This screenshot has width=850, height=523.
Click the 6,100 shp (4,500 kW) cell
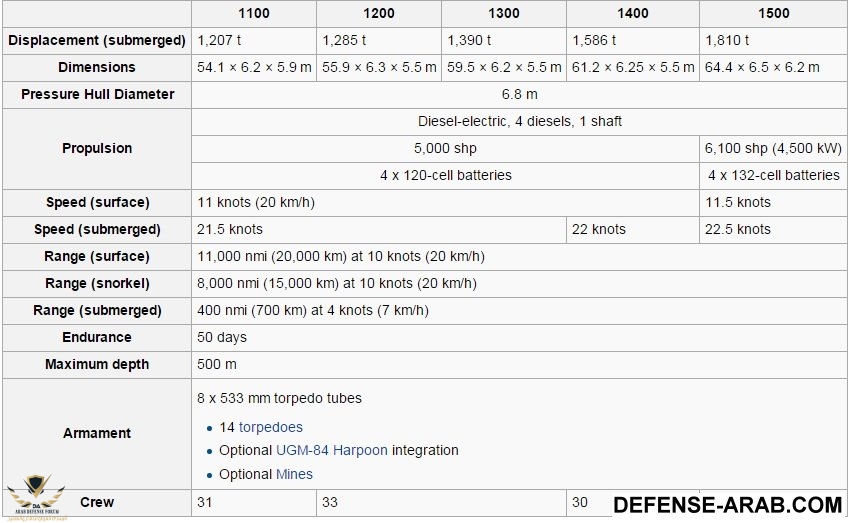point(772,148)
